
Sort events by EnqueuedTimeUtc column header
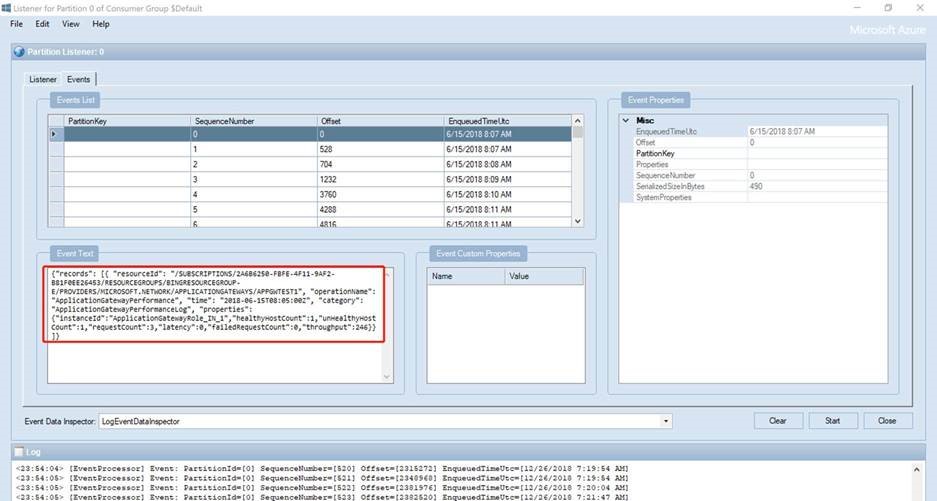[x=479, y=121]
